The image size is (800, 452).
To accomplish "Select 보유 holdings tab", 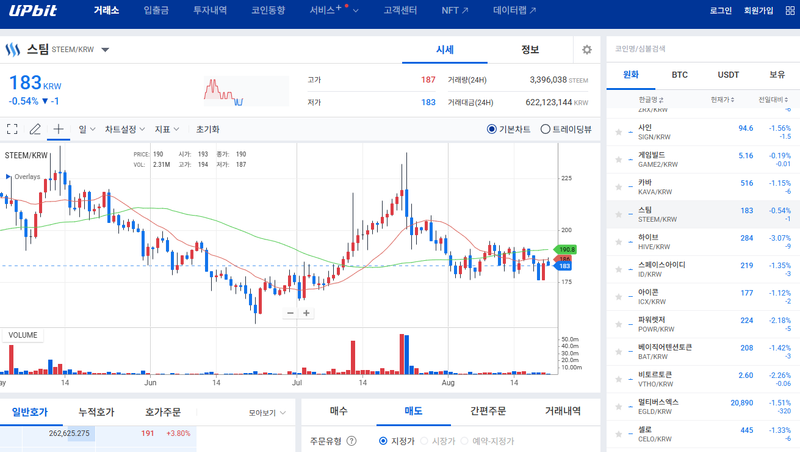I will 777,75.
